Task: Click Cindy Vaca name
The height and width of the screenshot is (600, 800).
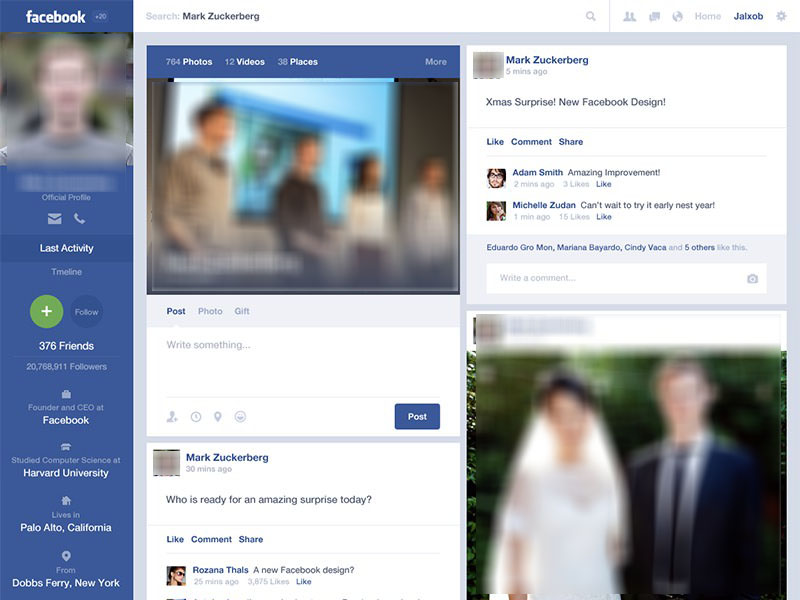Action: (x=645, y=247)
